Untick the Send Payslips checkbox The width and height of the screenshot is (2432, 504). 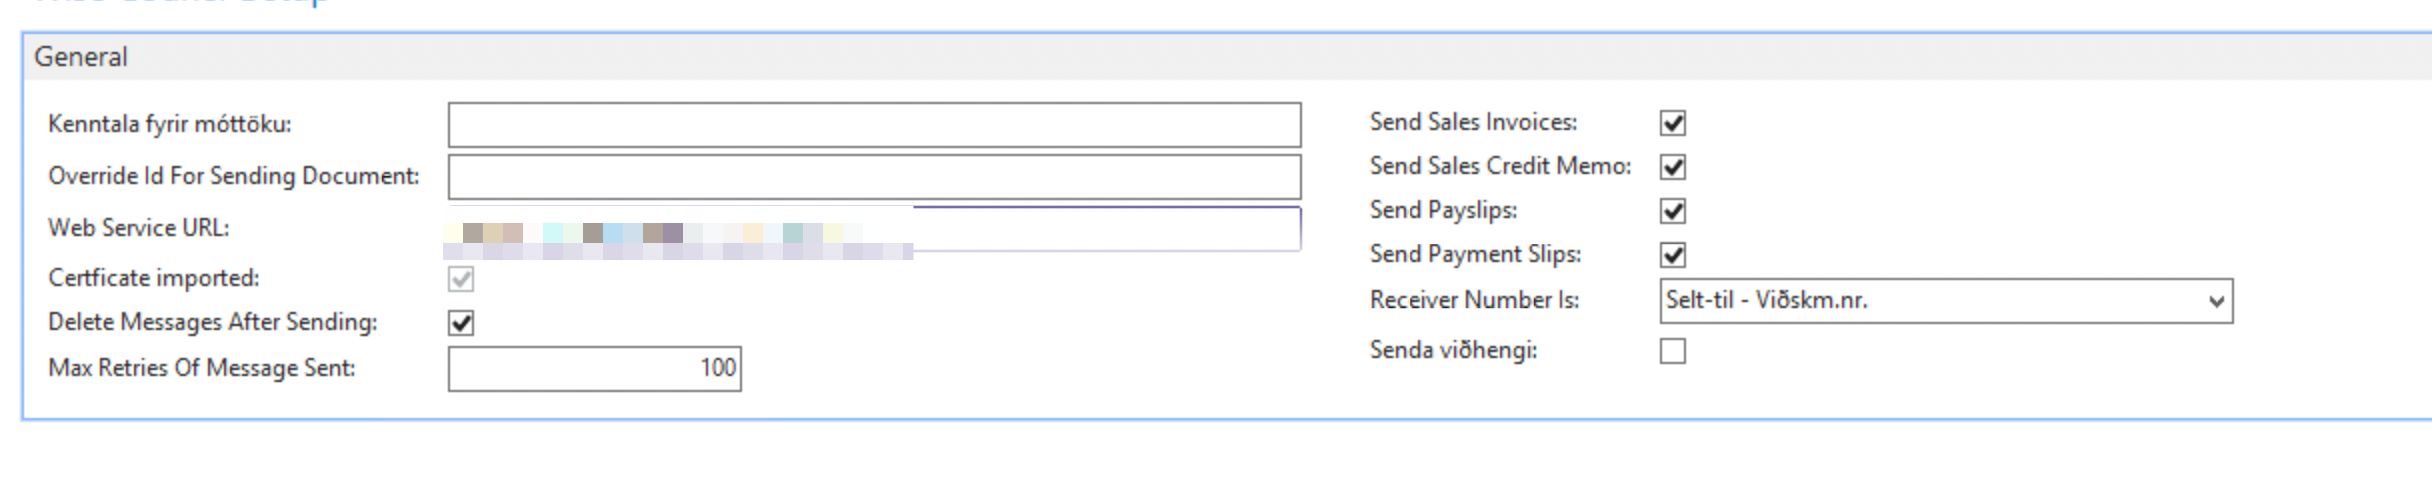[x=1673, y=211]
